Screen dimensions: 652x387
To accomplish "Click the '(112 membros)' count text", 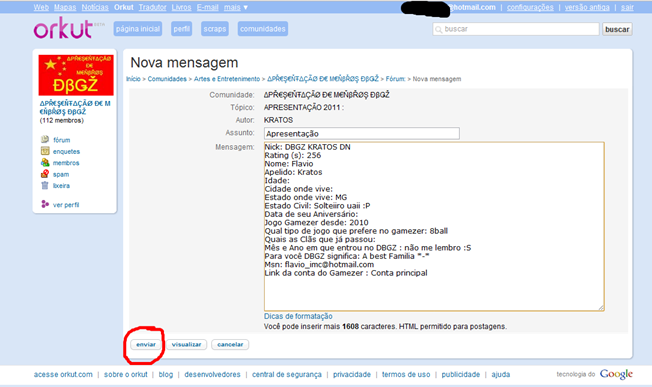I will pos(62,121).
